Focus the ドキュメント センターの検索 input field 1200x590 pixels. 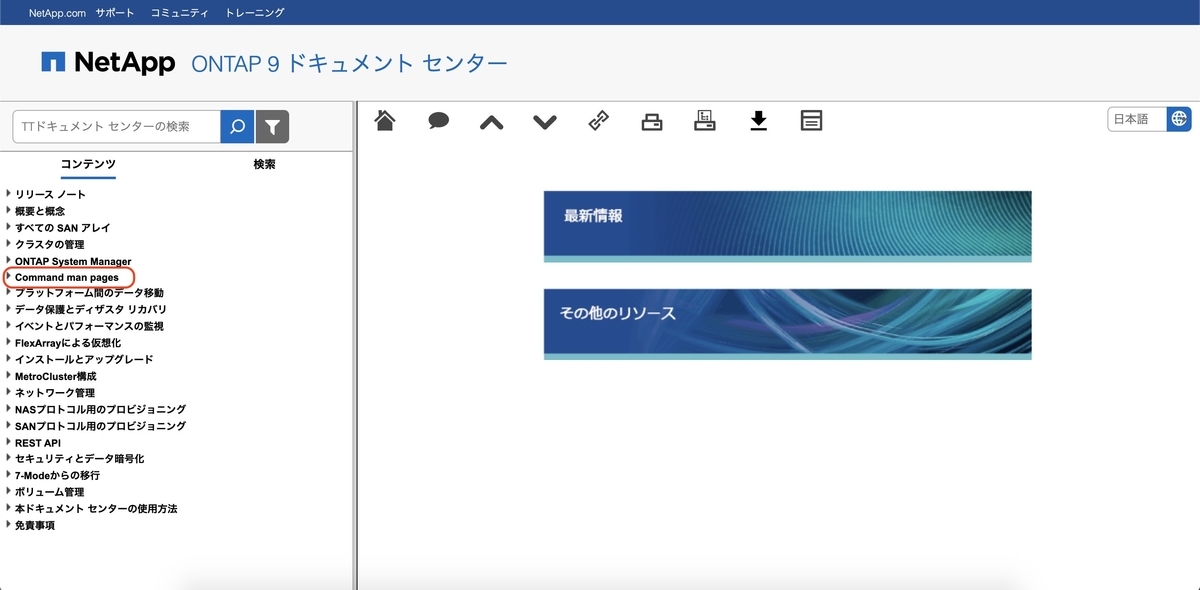click(x=116, y=127)
